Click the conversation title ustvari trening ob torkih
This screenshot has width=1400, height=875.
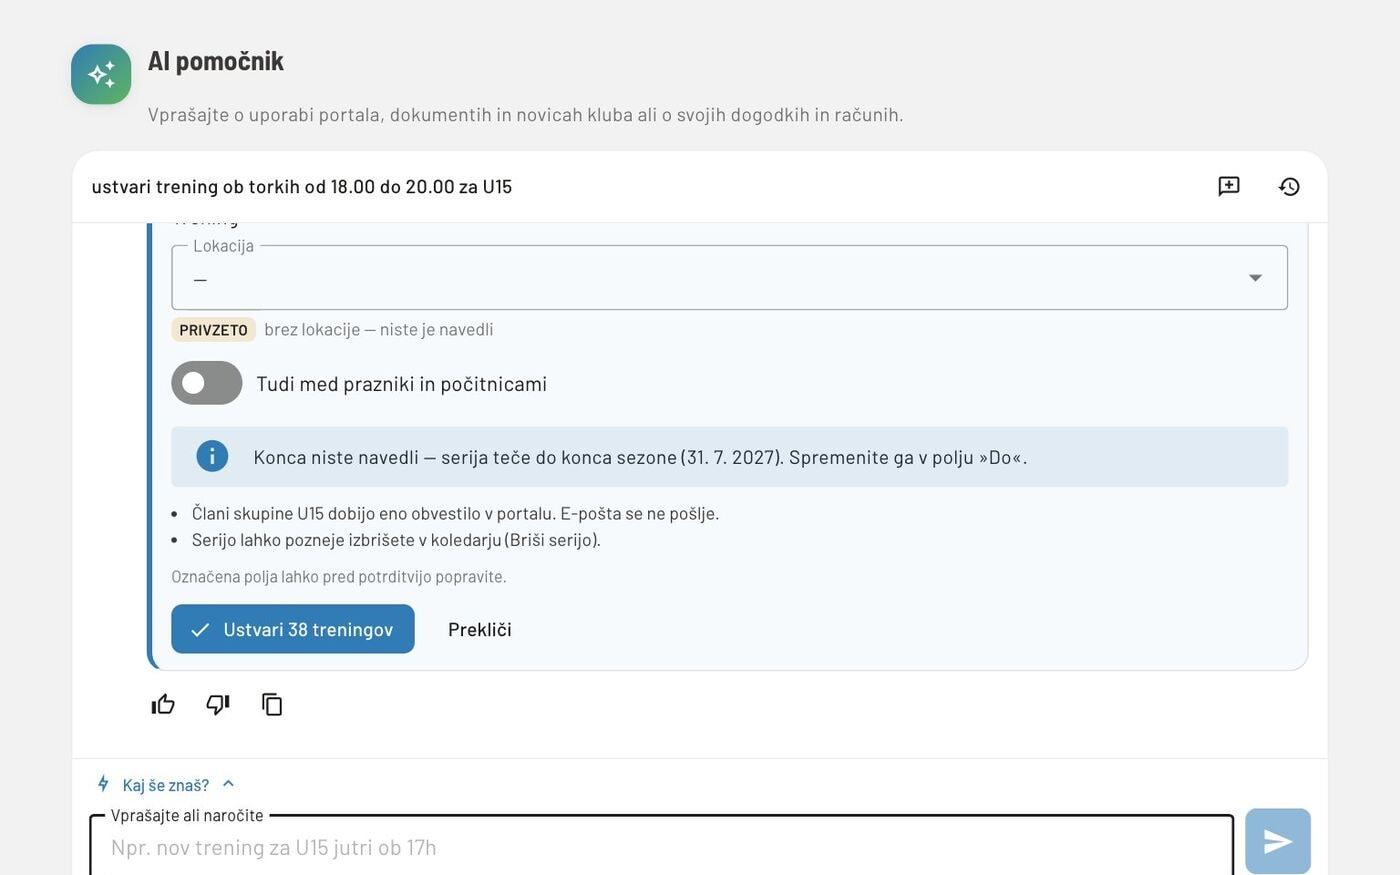click(x=302, y=187)
